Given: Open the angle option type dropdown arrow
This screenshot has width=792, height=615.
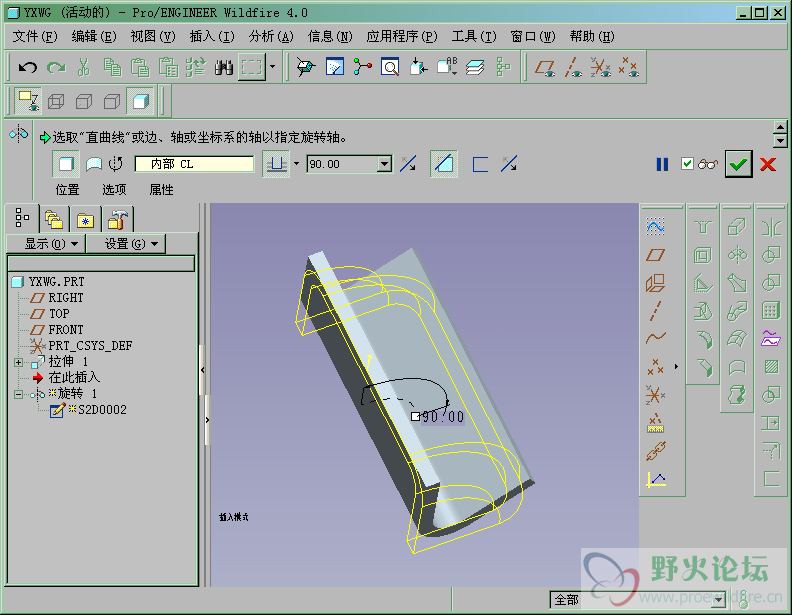Looking at the screenshot, I should [296, 164].
